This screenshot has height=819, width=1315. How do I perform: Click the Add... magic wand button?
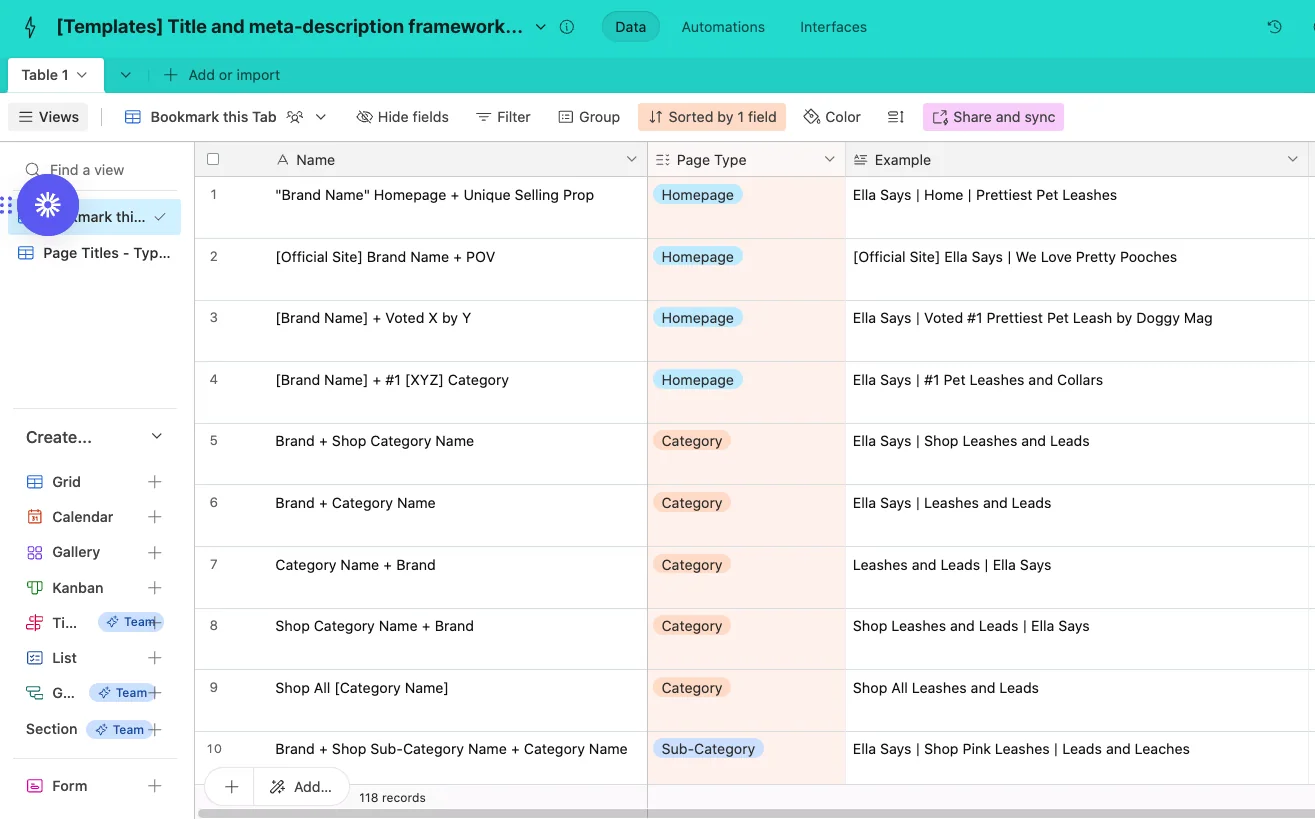click(301, 787)
